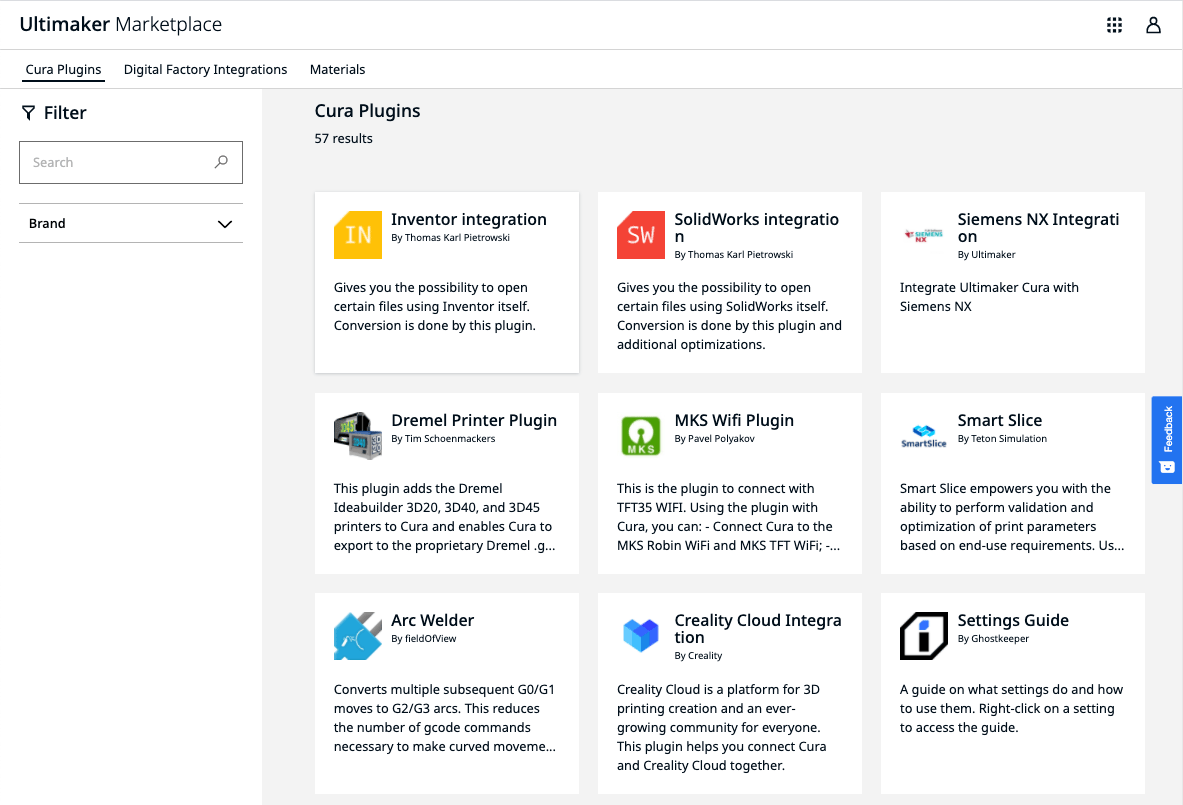Click the SolidWorks SW logo
The height and width of the screenshot is (805, 1183).
tap(641, 235)
